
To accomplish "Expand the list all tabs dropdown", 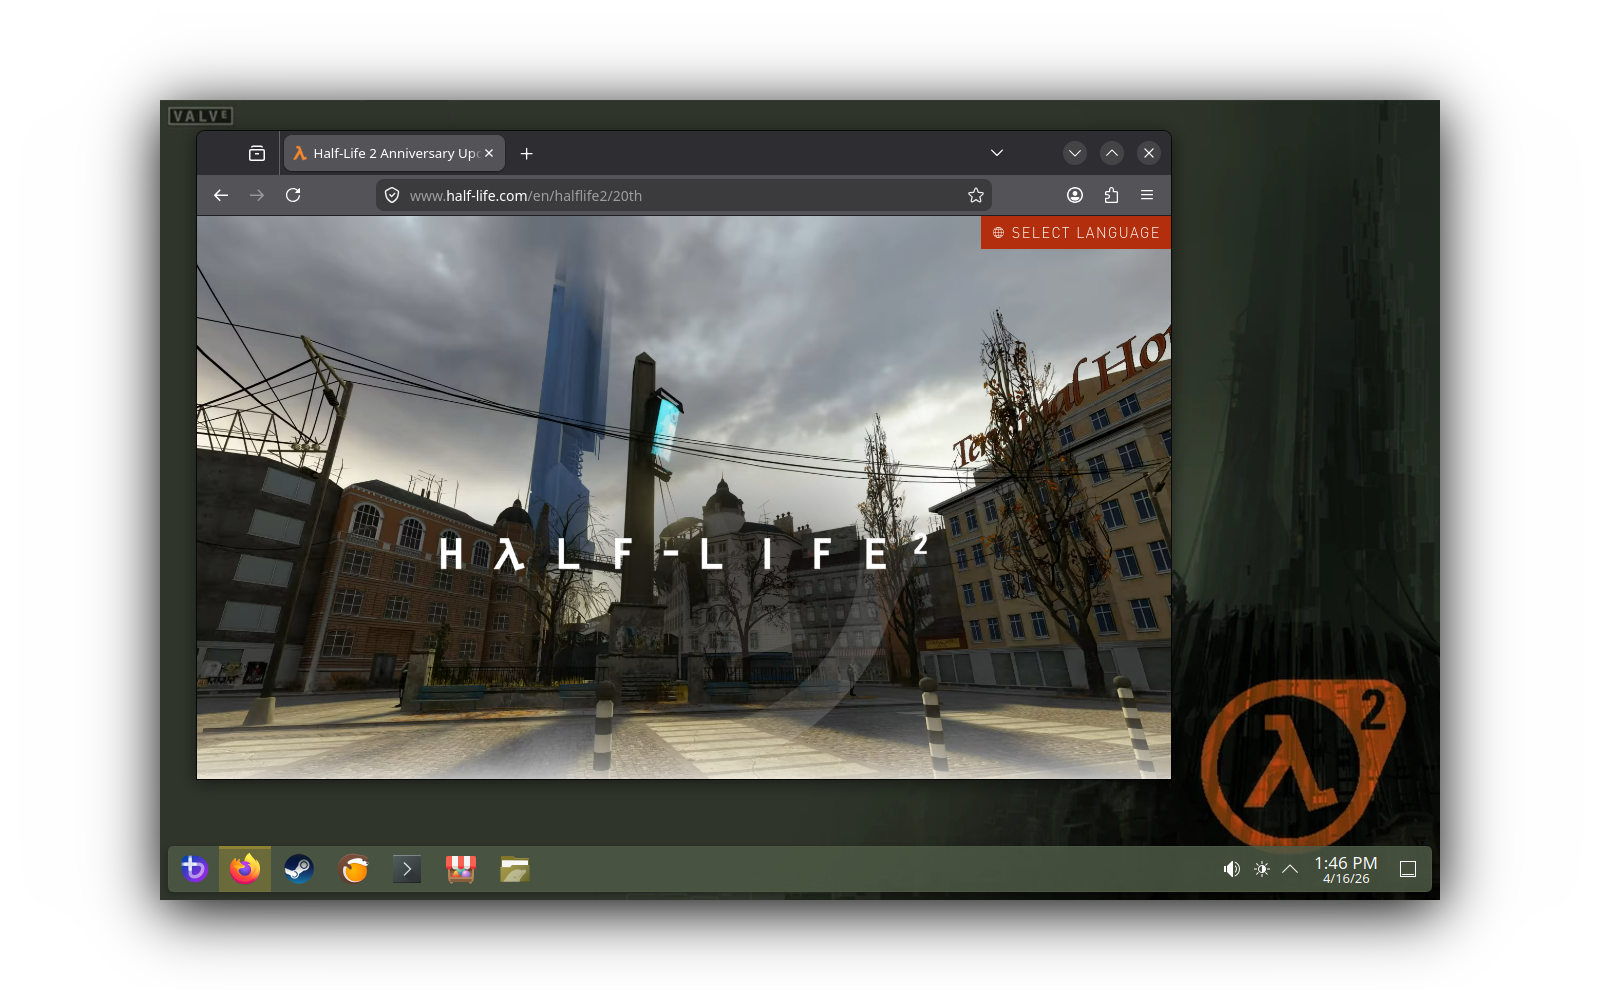I will [x=997, y=153].
